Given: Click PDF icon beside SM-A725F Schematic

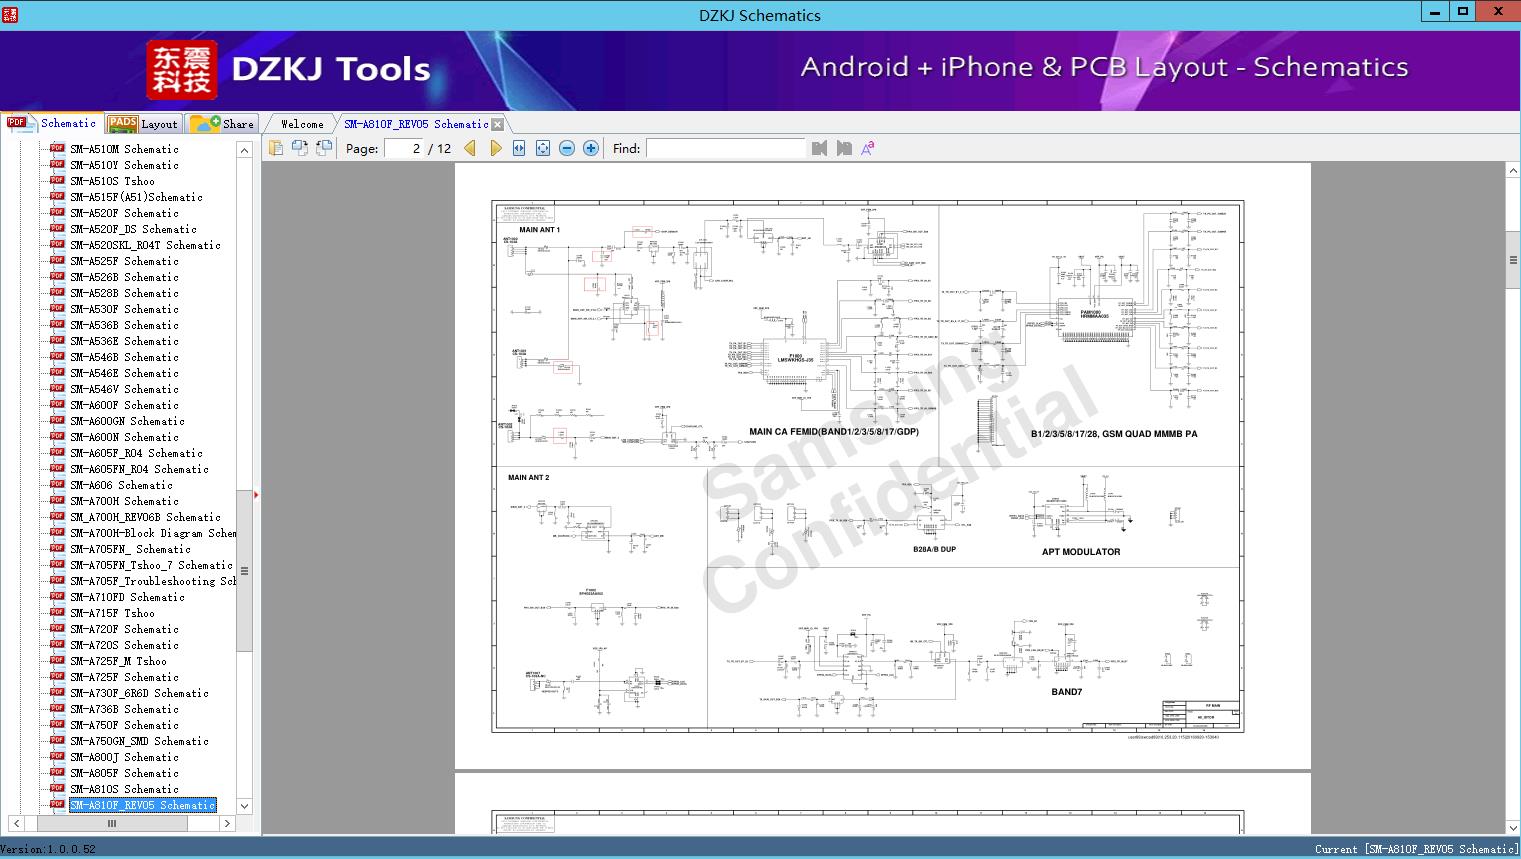Looking at the screenshot, I should 57,677.
